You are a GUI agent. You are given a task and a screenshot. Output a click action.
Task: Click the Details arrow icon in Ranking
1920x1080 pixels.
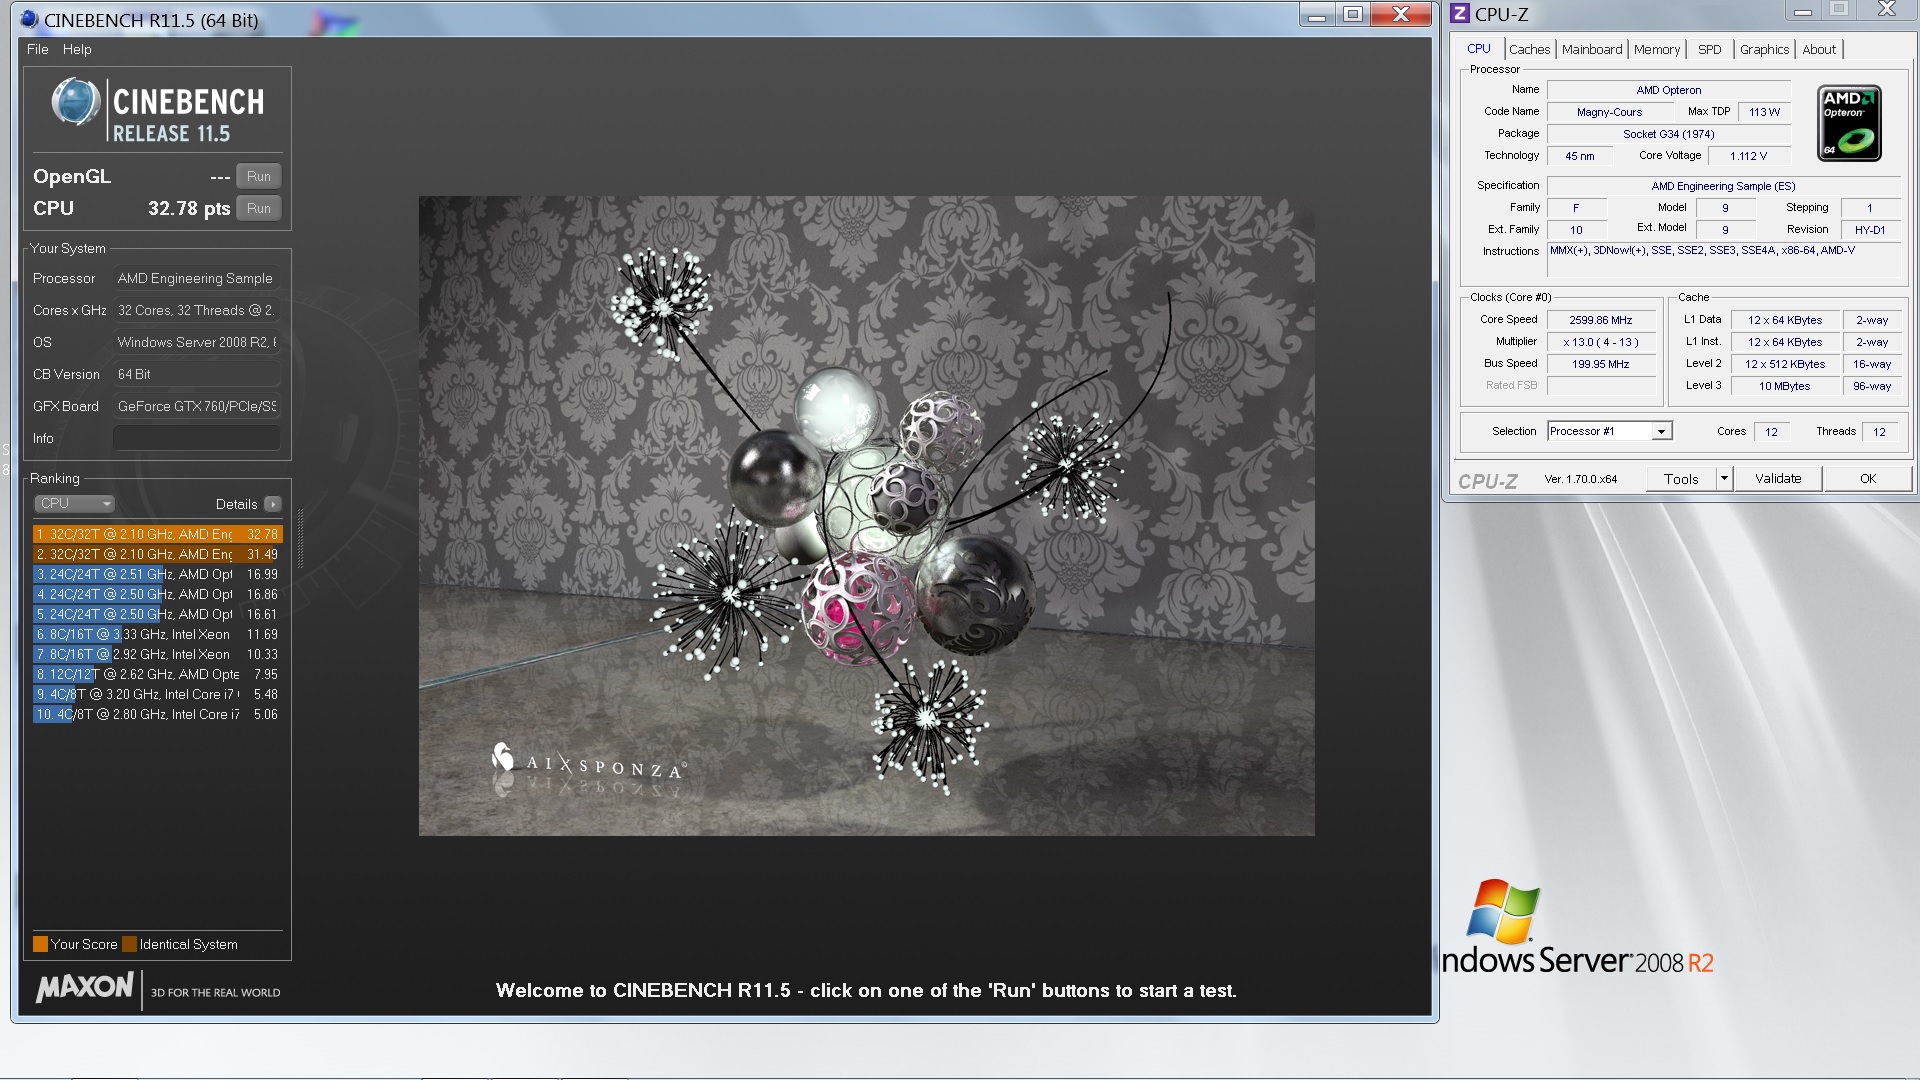pos(273,504)
